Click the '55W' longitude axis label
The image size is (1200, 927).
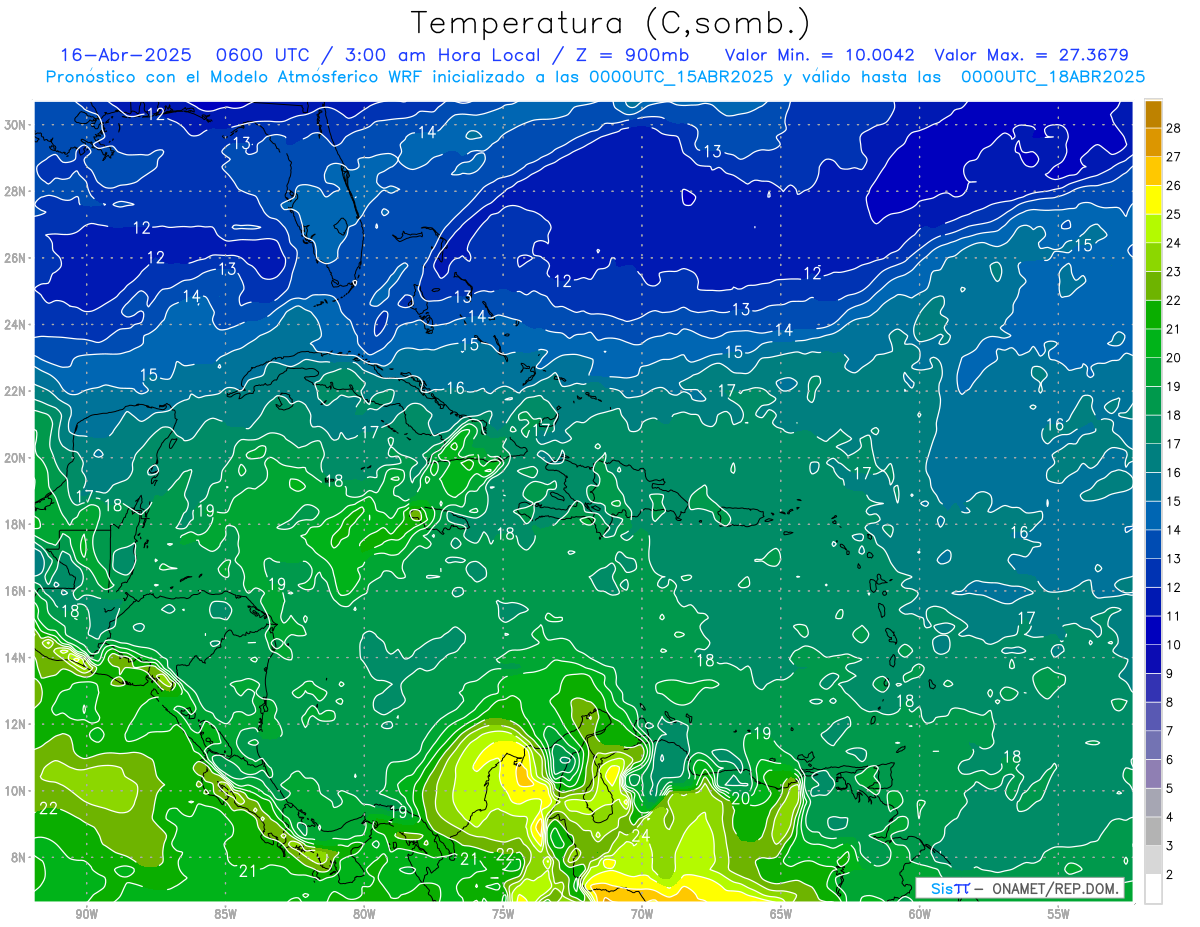(1058, 914)
